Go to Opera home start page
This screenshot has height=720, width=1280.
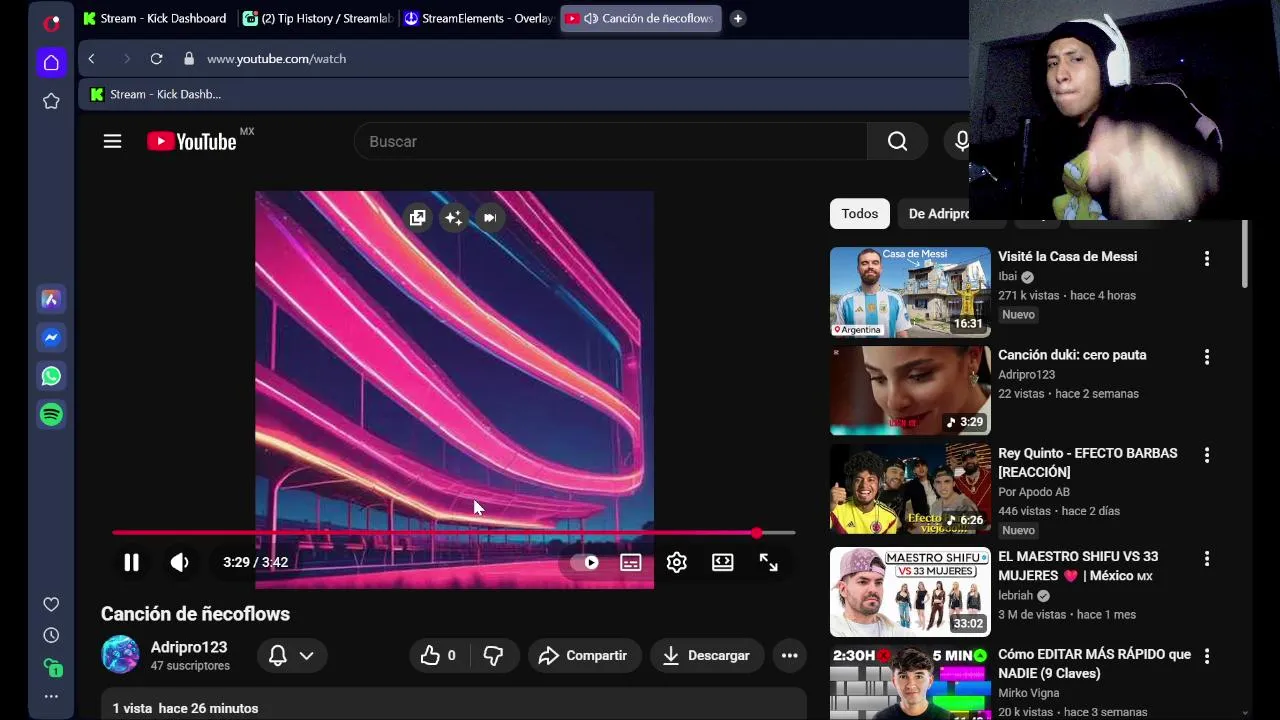point(51,63)
